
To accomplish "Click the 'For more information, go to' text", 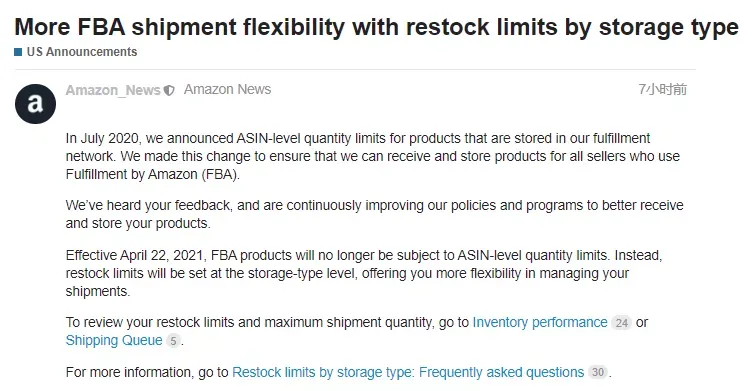I will tap(147, 372).
